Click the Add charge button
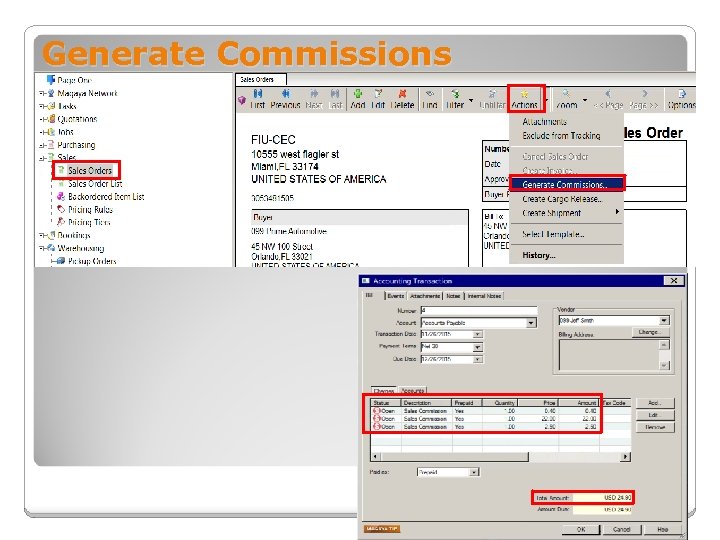720x540 pixels. click(x=655, y=403)
